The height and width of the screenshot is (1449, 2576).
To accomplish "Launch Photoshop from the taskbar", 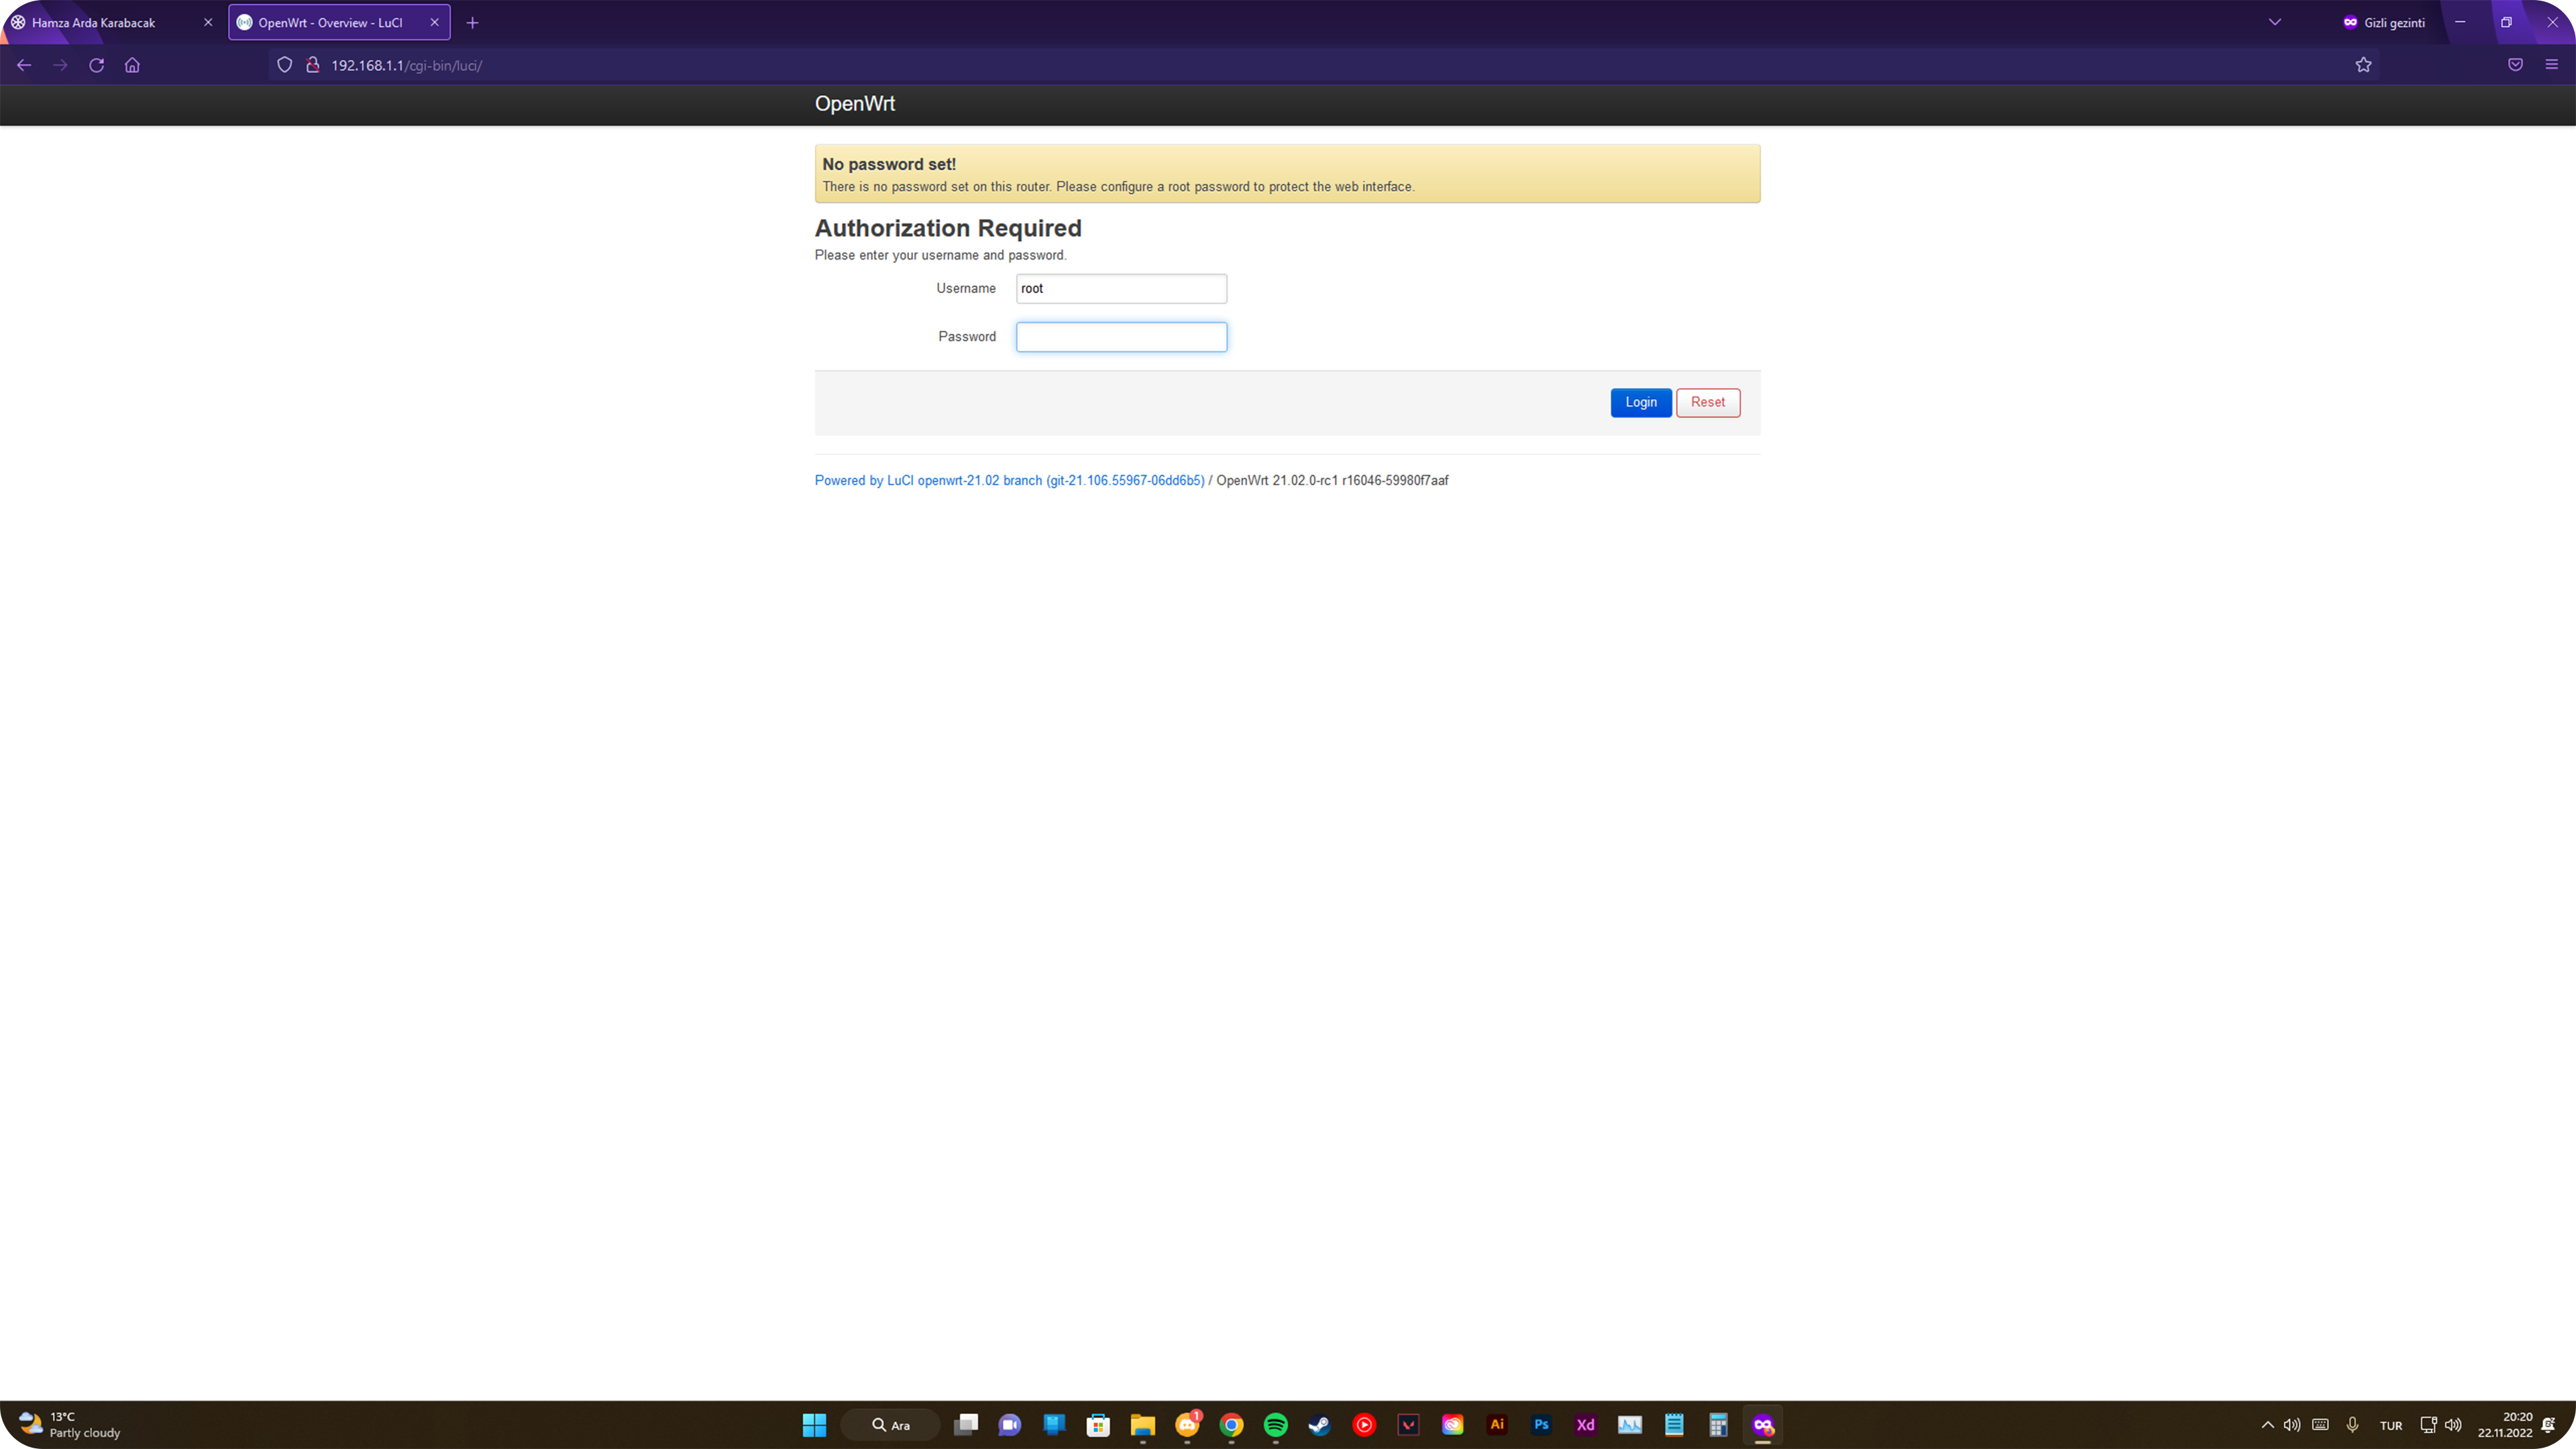I will click(x=1541, y=1425).
